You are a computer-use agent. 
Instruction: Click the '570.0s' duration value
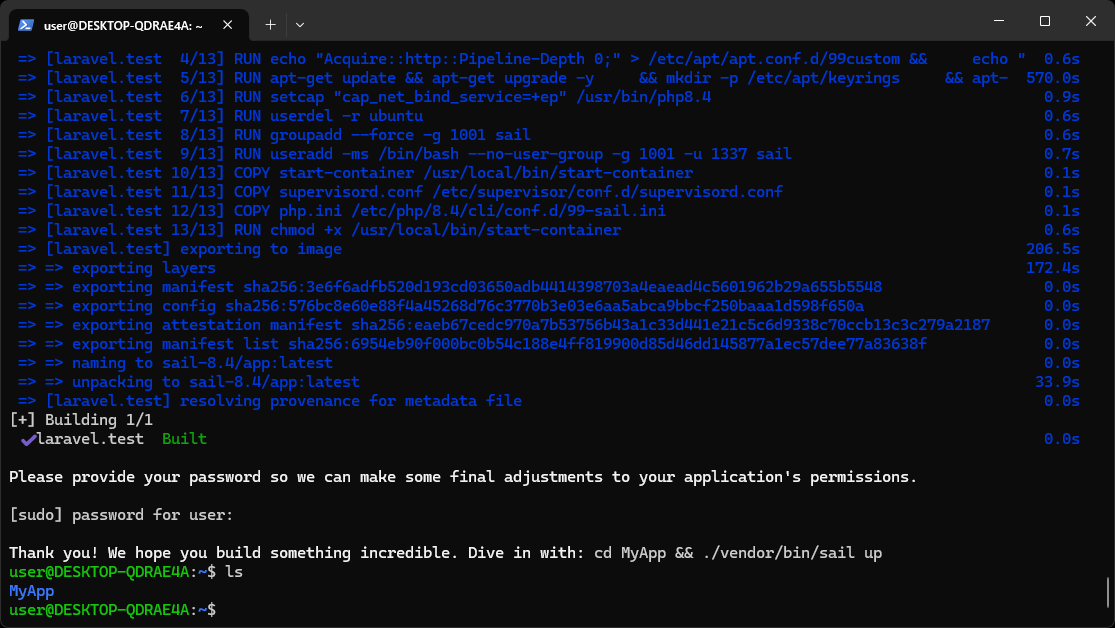pyautogui.click(x=1052, y=78)
